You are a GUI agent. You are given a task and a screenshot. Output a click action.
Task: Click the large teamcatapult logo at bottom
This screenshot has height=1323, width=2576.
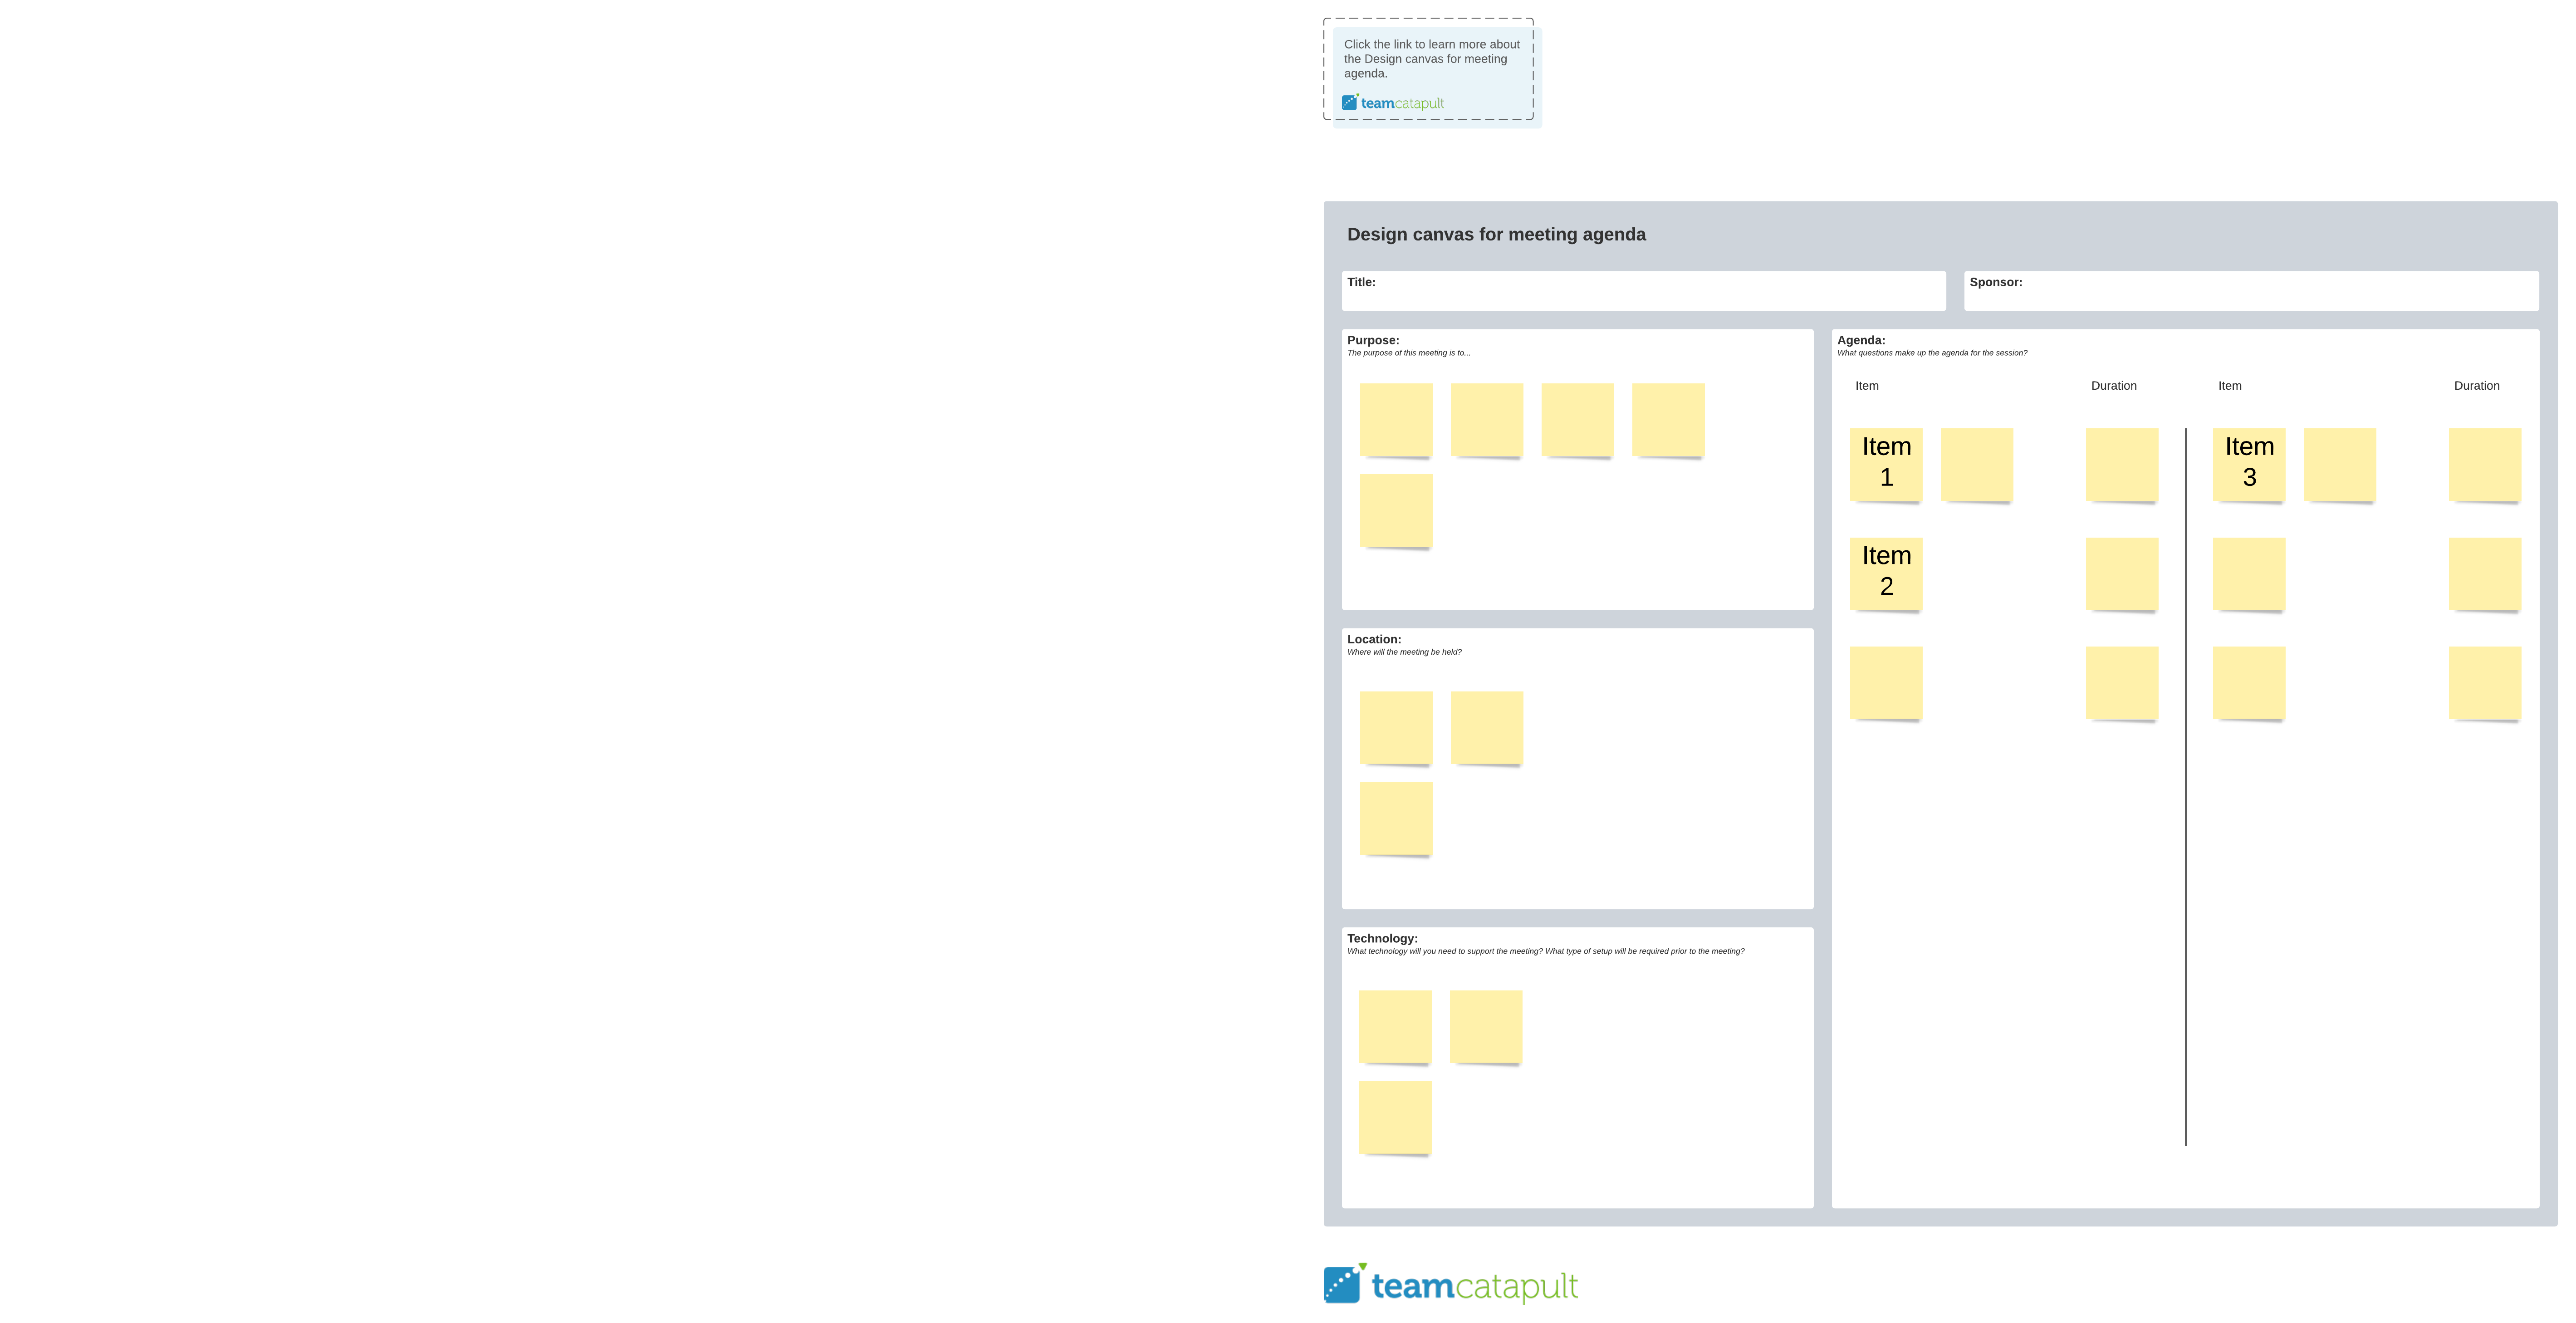[1450, 1284]
